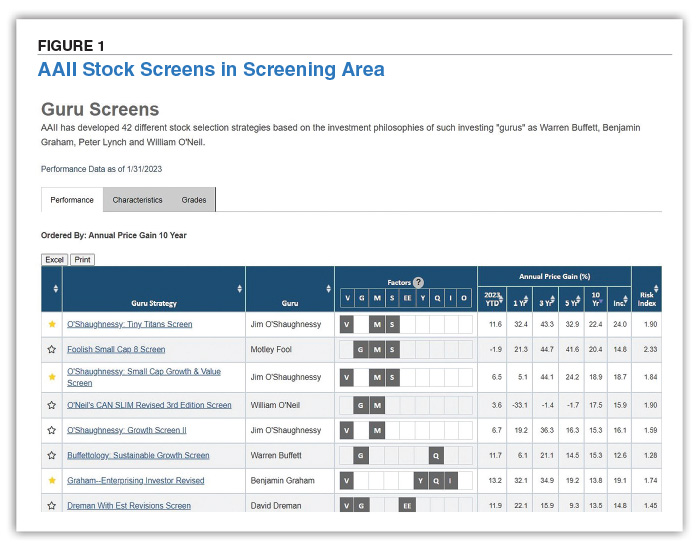This screenshot has width=700, height=548.
Task: Select the Q factor header box
Action: point(437,298)
